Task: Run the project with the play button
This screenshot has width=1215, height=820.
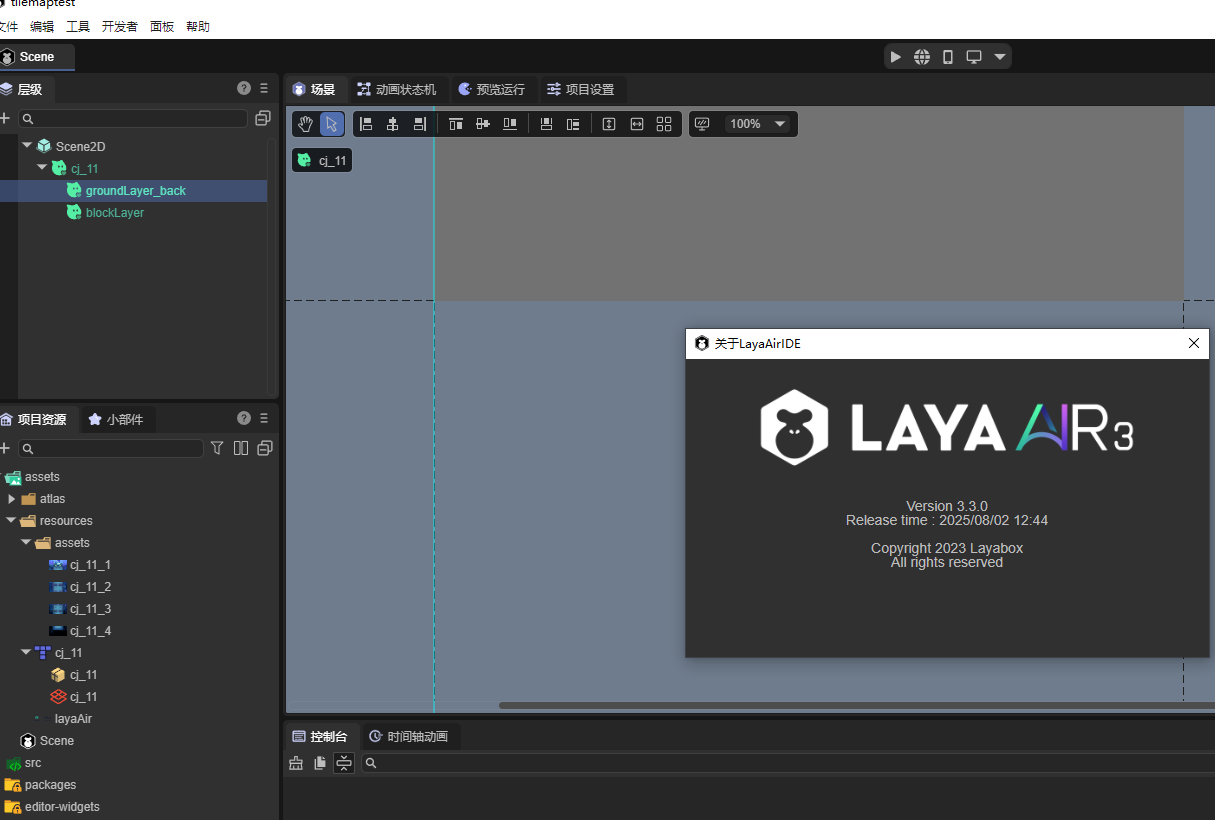Action: 896,57
